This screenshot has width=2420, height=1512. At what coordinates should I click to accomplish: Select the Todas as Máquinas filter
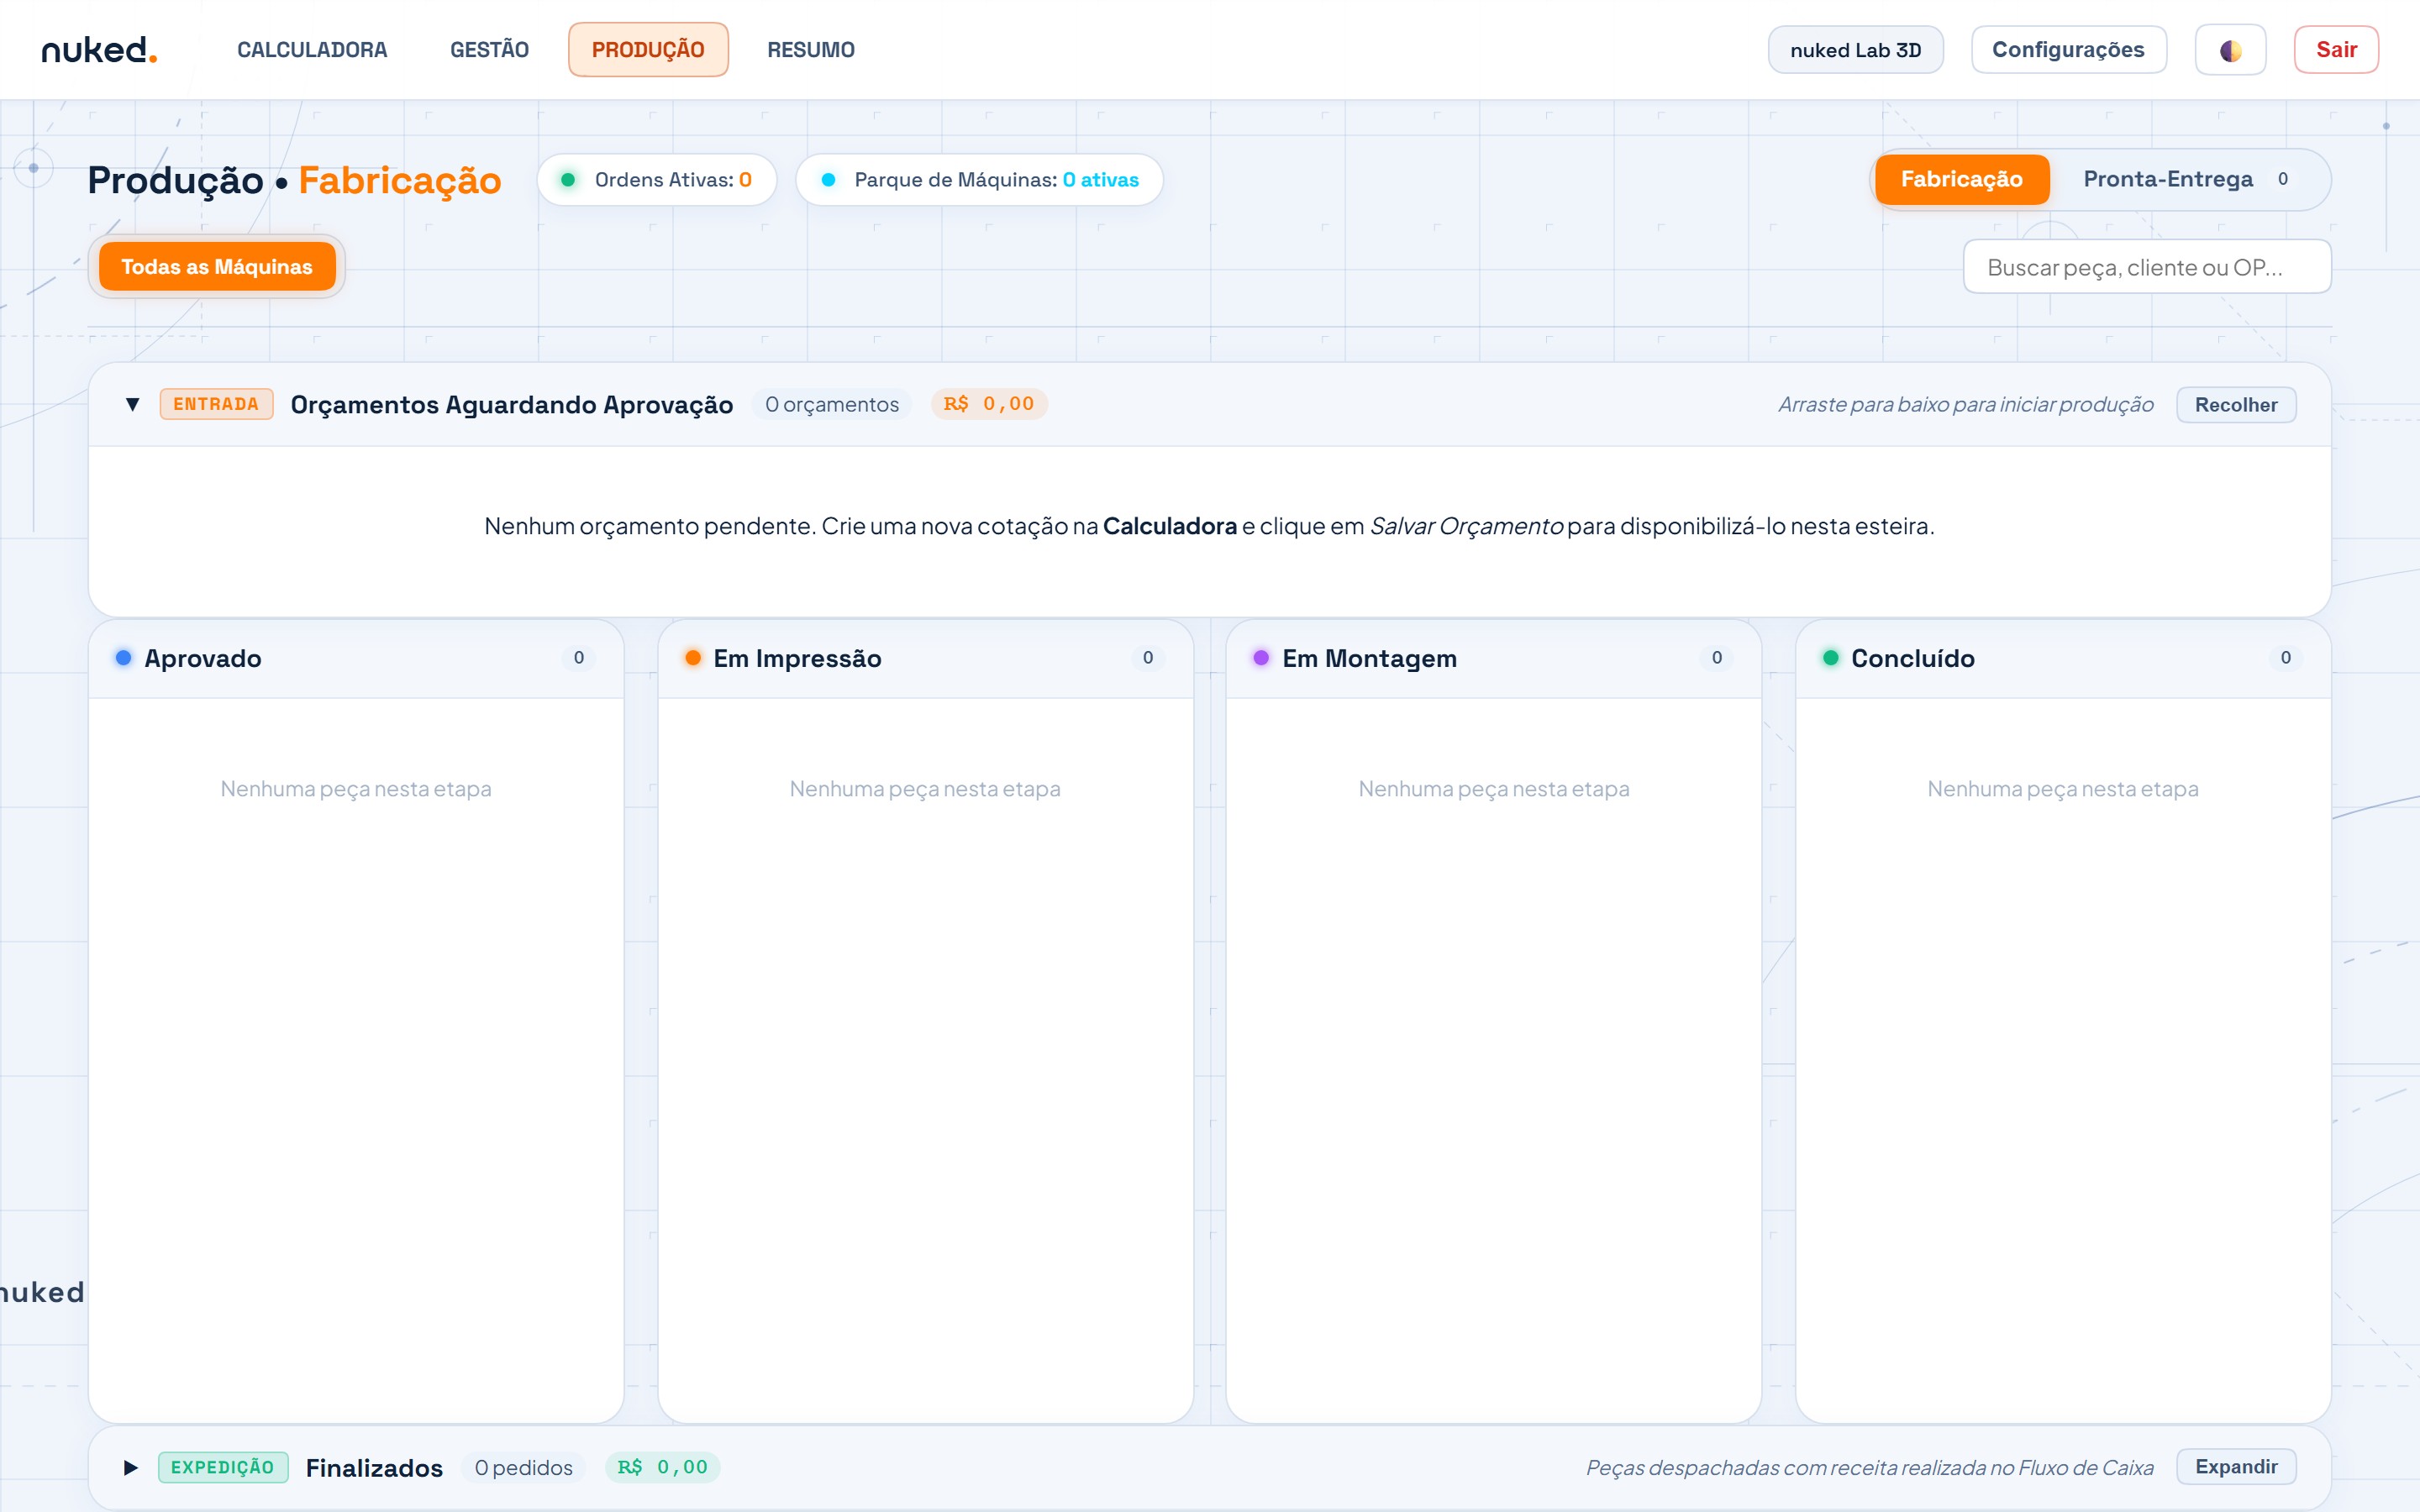click(x=217, y=267)
